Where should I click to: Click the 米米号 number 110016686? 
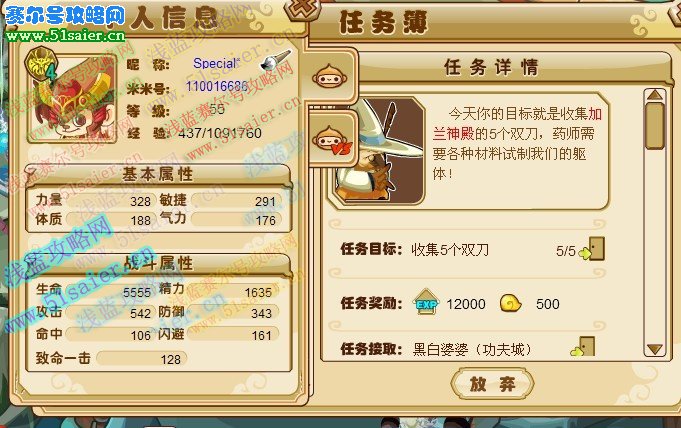click(217, 86)
